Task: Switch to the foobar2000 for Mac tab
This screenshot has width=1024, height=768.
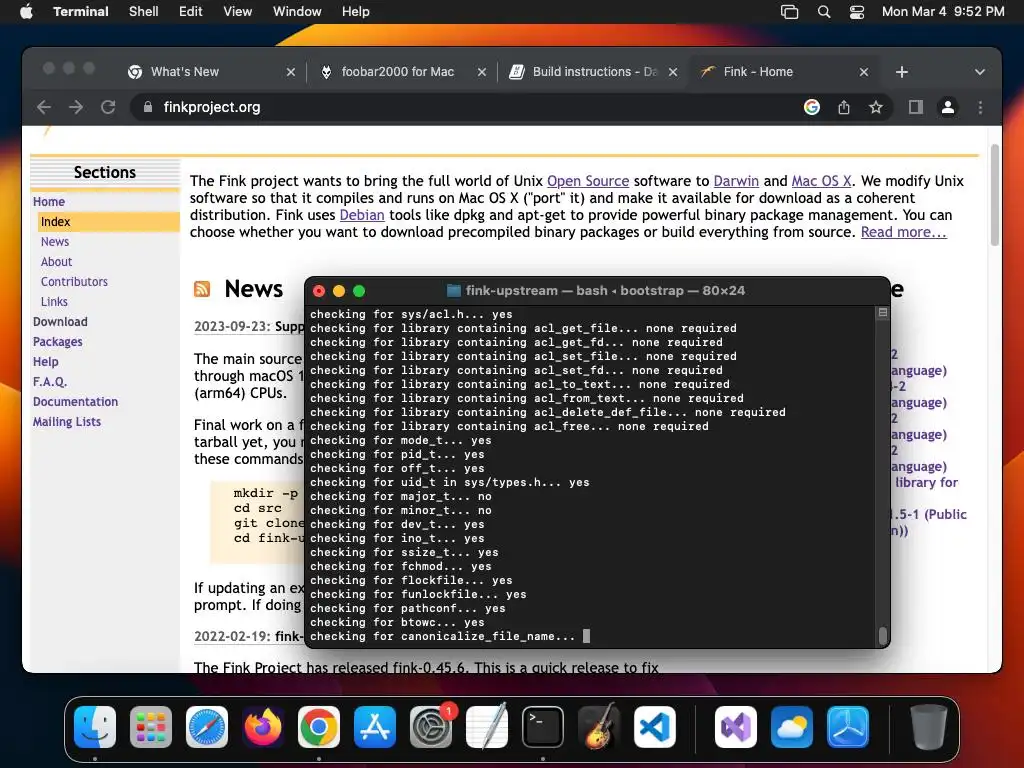Action: pyautogui.click(x=397, y=72)
